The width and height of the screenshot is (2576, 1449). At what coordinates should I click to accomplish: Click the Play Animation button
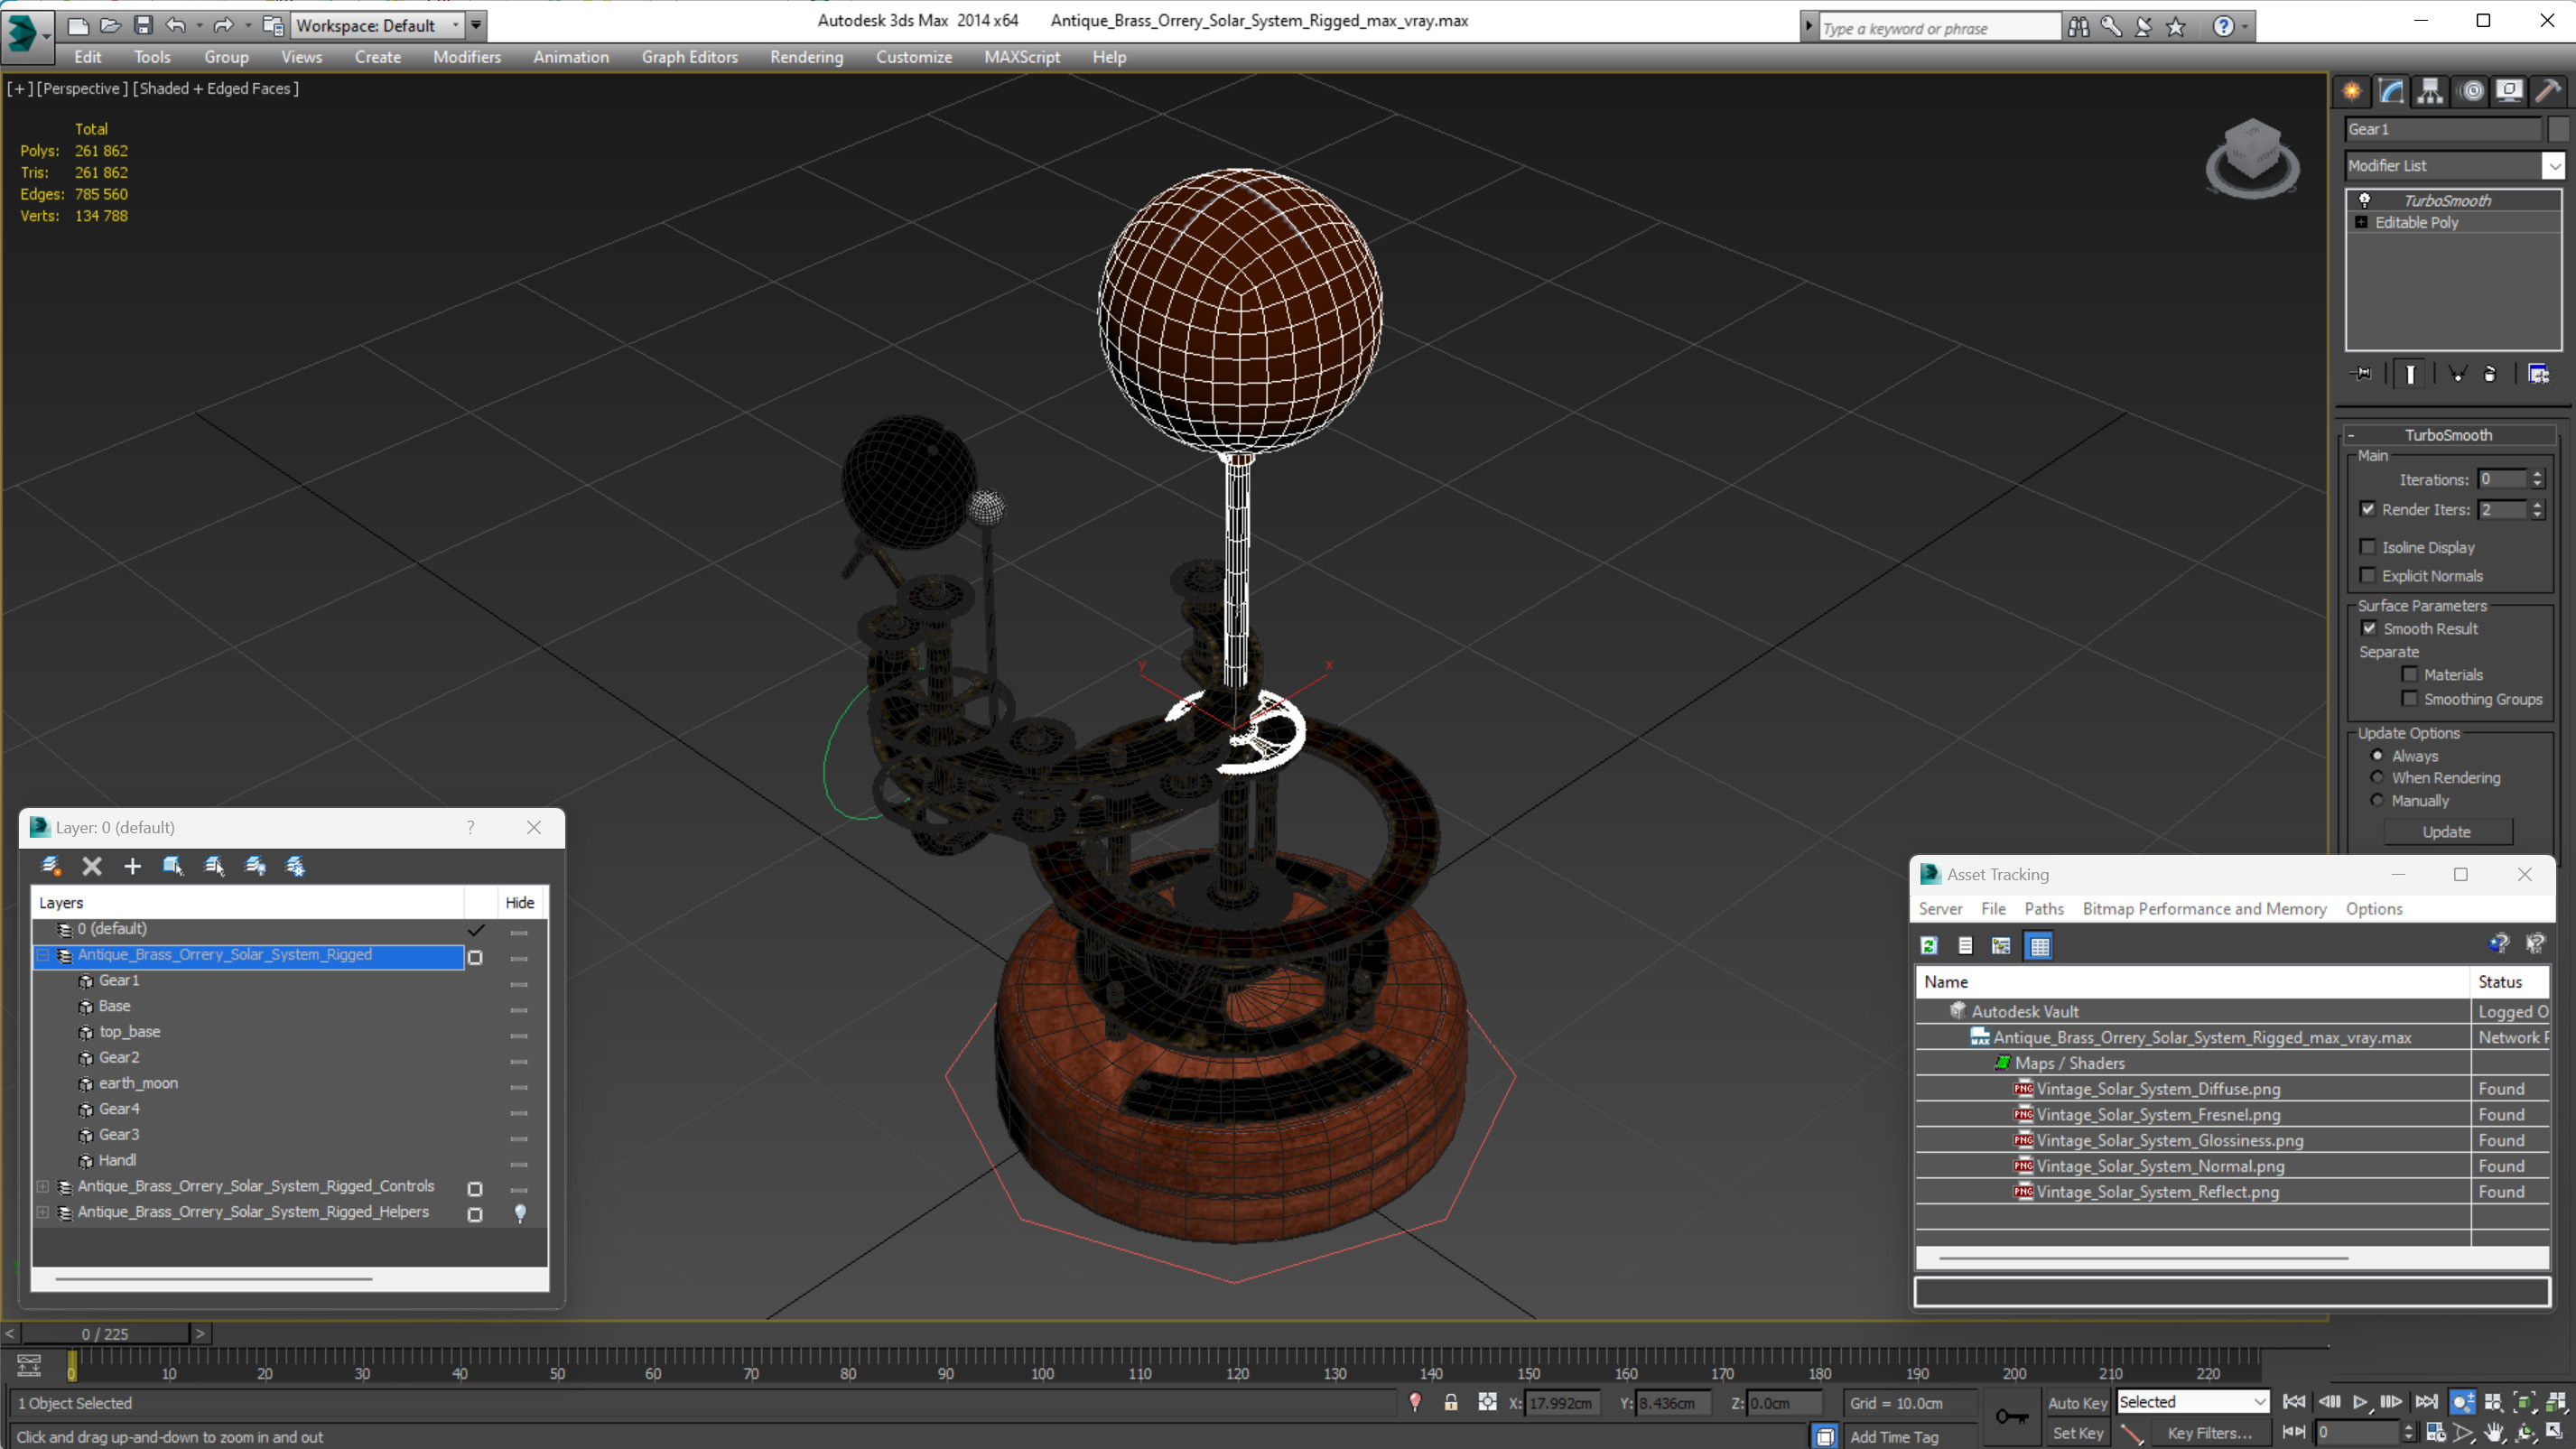2360,1402
